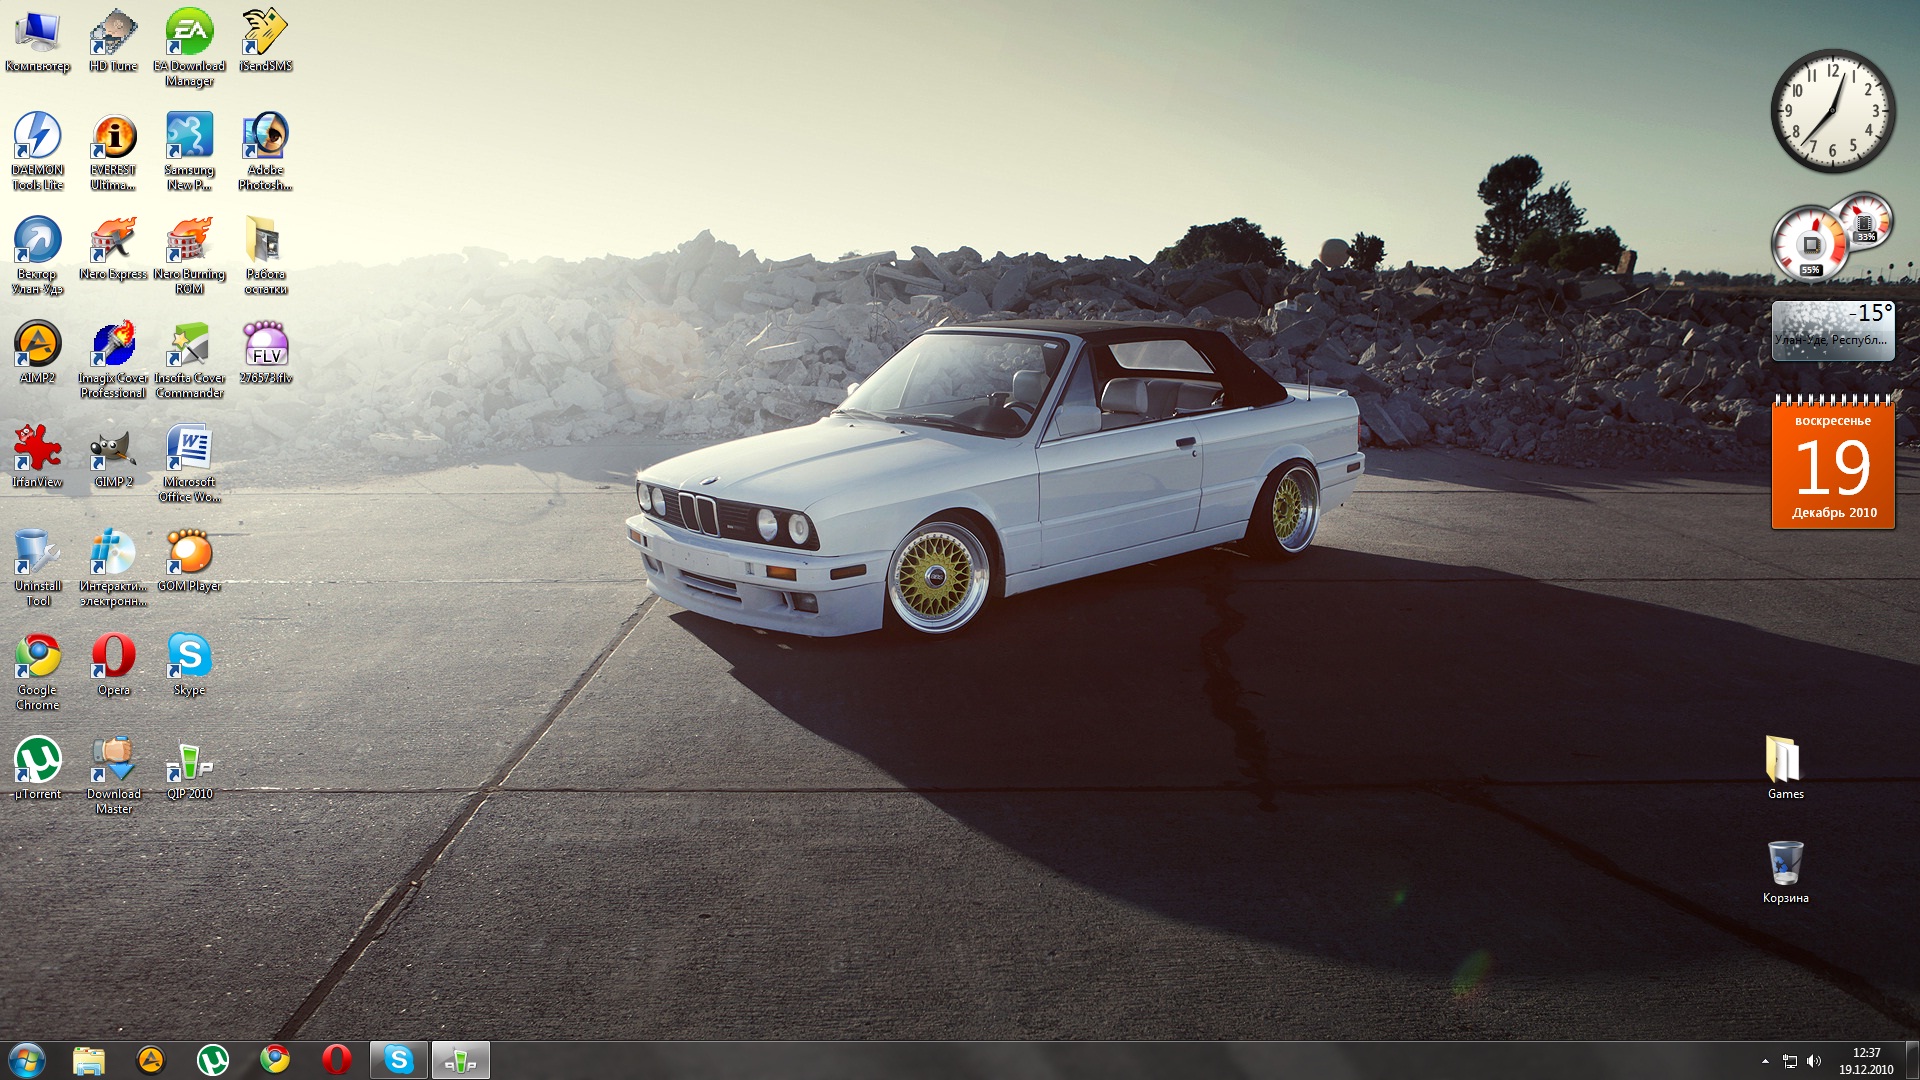The height and width of the screenshot is (1080, 1920).
Task: Open the Adobe Photoshop shortcut
Action: point(265,138)
